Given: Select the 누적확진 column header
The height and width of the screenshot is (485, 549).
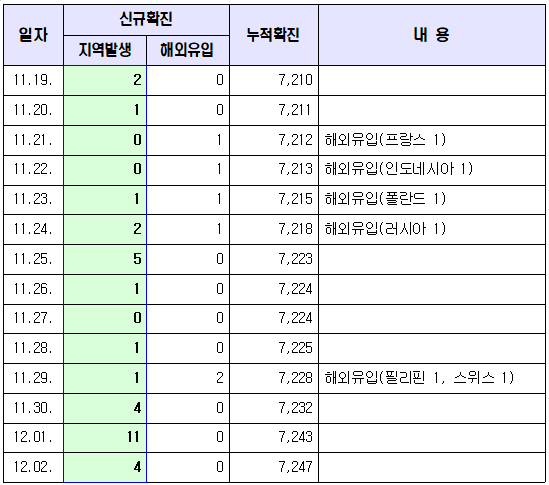Looking at the screenshot, I should (x=274, y=35).
